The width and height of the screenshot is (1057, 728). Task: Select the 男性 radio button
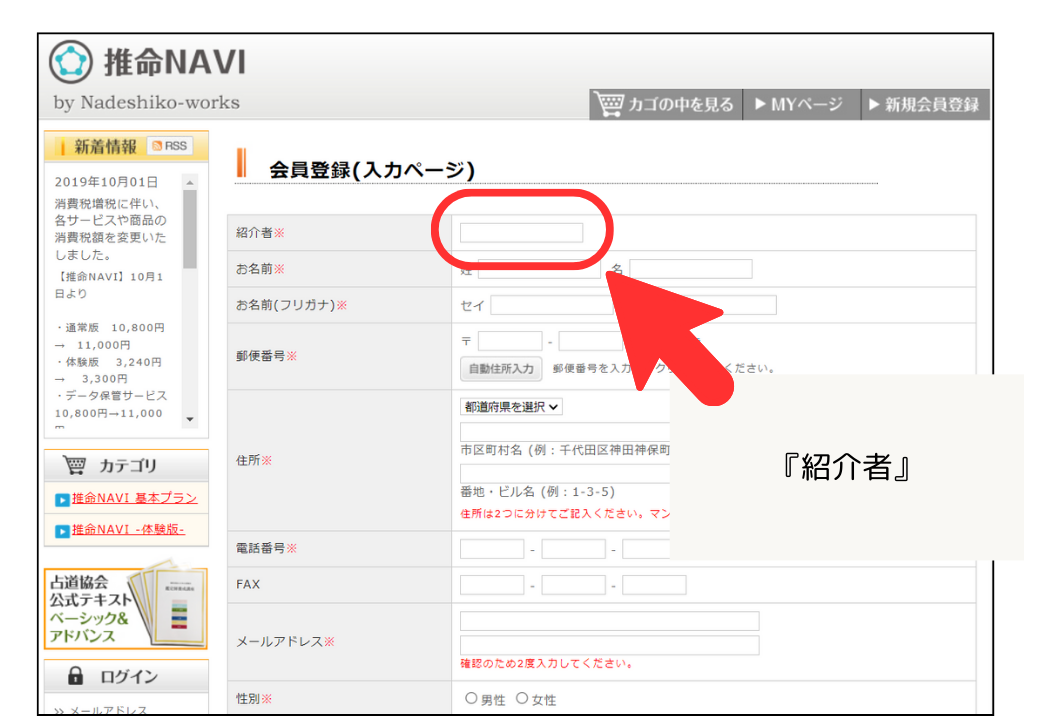coord(471,699)
